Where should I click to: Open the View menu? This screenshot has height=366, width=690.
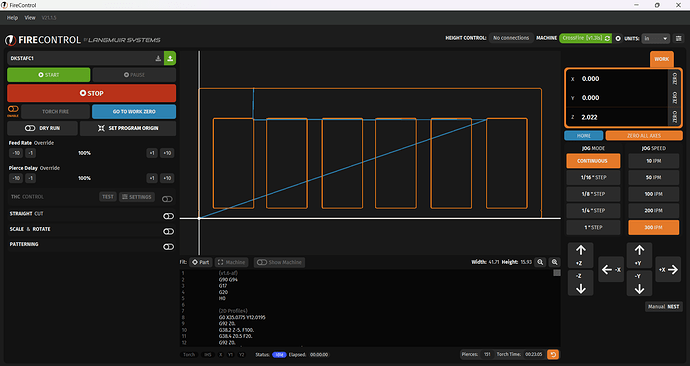coord(30,18)
